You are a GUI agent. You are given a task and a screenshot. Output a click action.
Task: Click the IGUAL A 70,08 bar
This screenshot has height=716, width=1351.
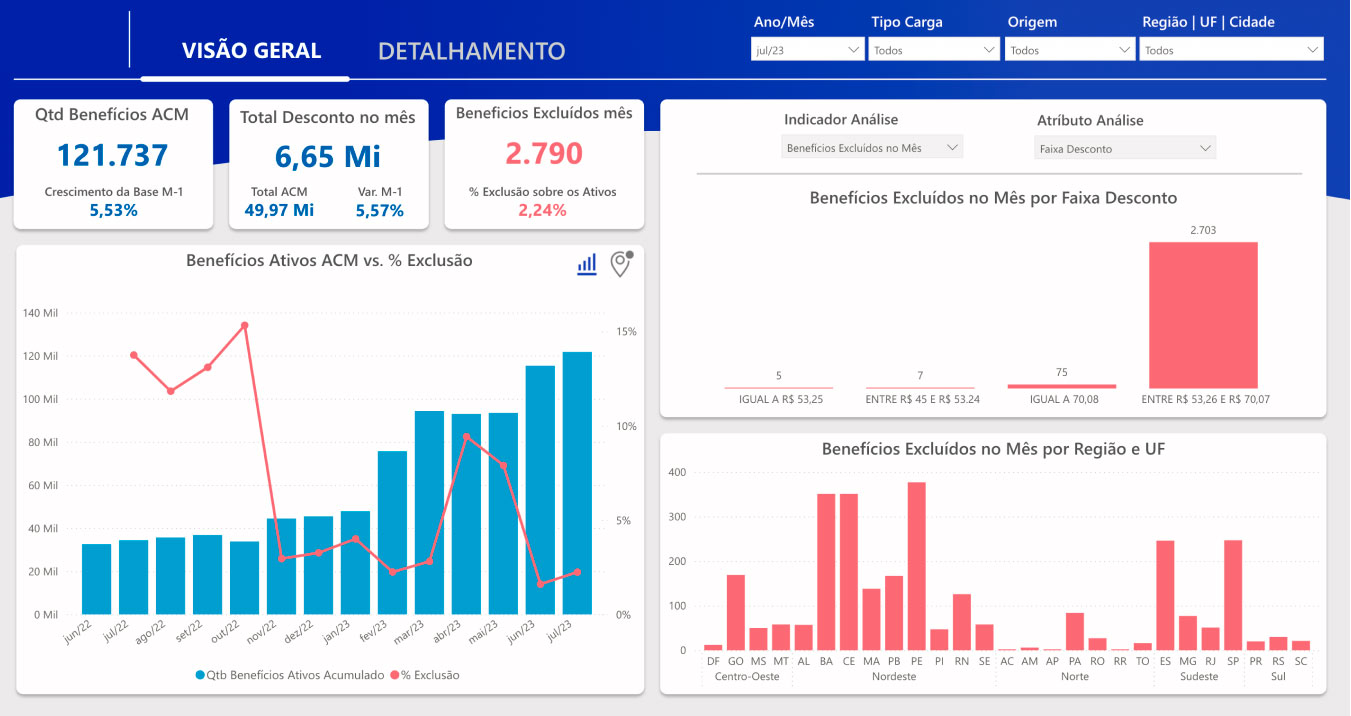[x=1061, y=385]
